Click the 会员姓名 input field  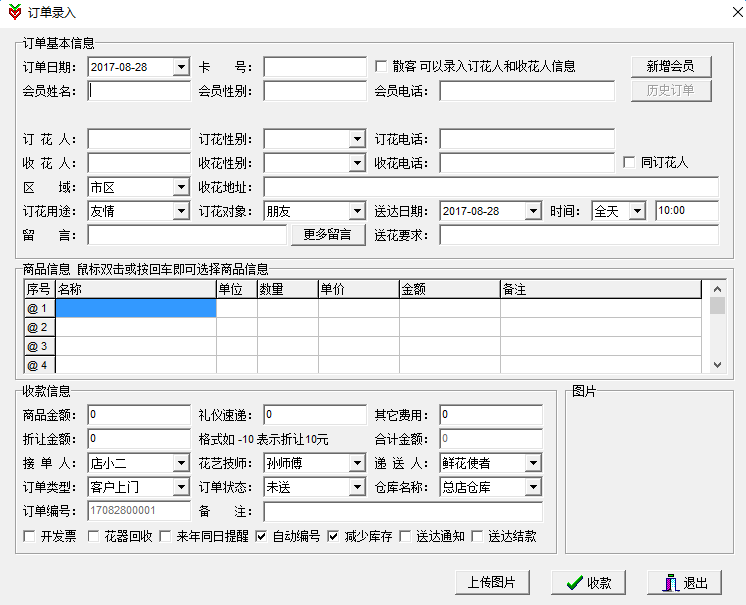click(x=139, y=91)
